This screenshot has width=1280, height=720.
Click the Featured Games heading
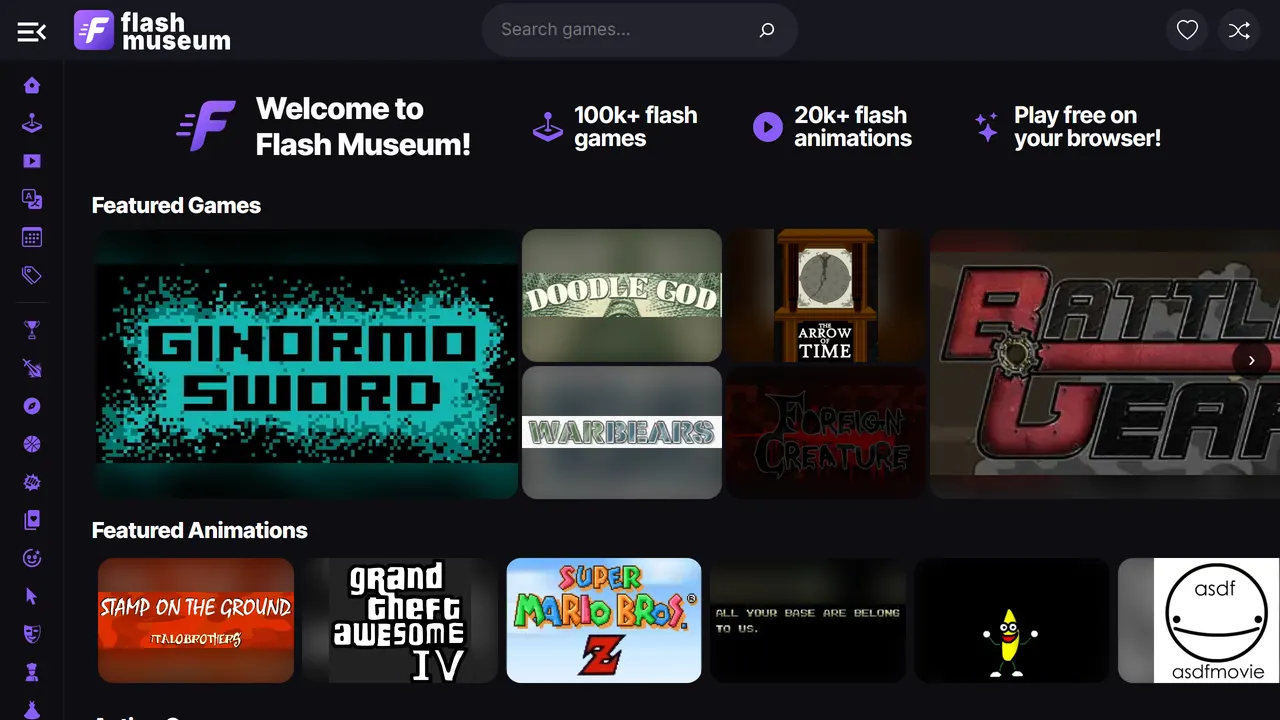click(x=176, y=205)
